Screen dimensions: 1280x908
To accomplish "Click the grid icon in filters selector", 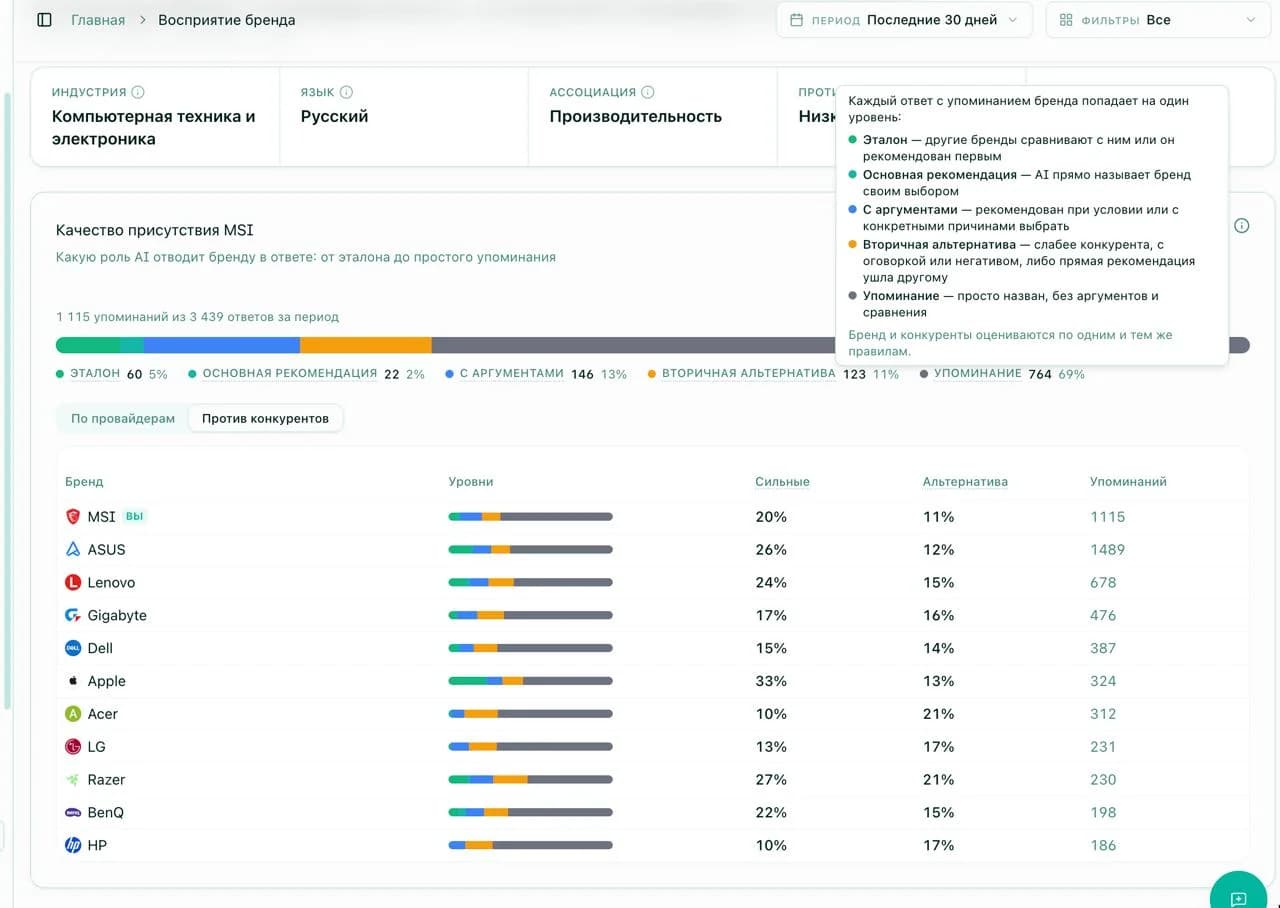I will click(1066, 20).
